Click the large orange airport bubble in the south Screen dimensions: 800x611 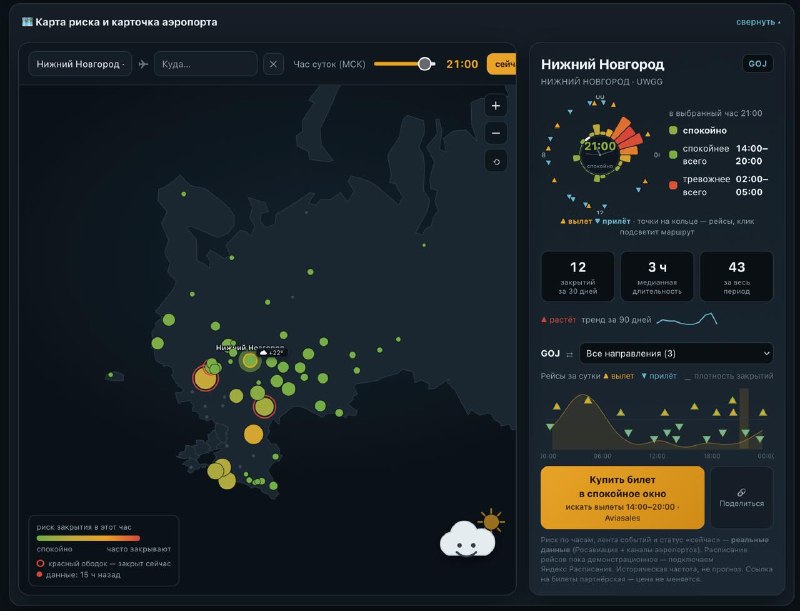click(x=253, y=434)
